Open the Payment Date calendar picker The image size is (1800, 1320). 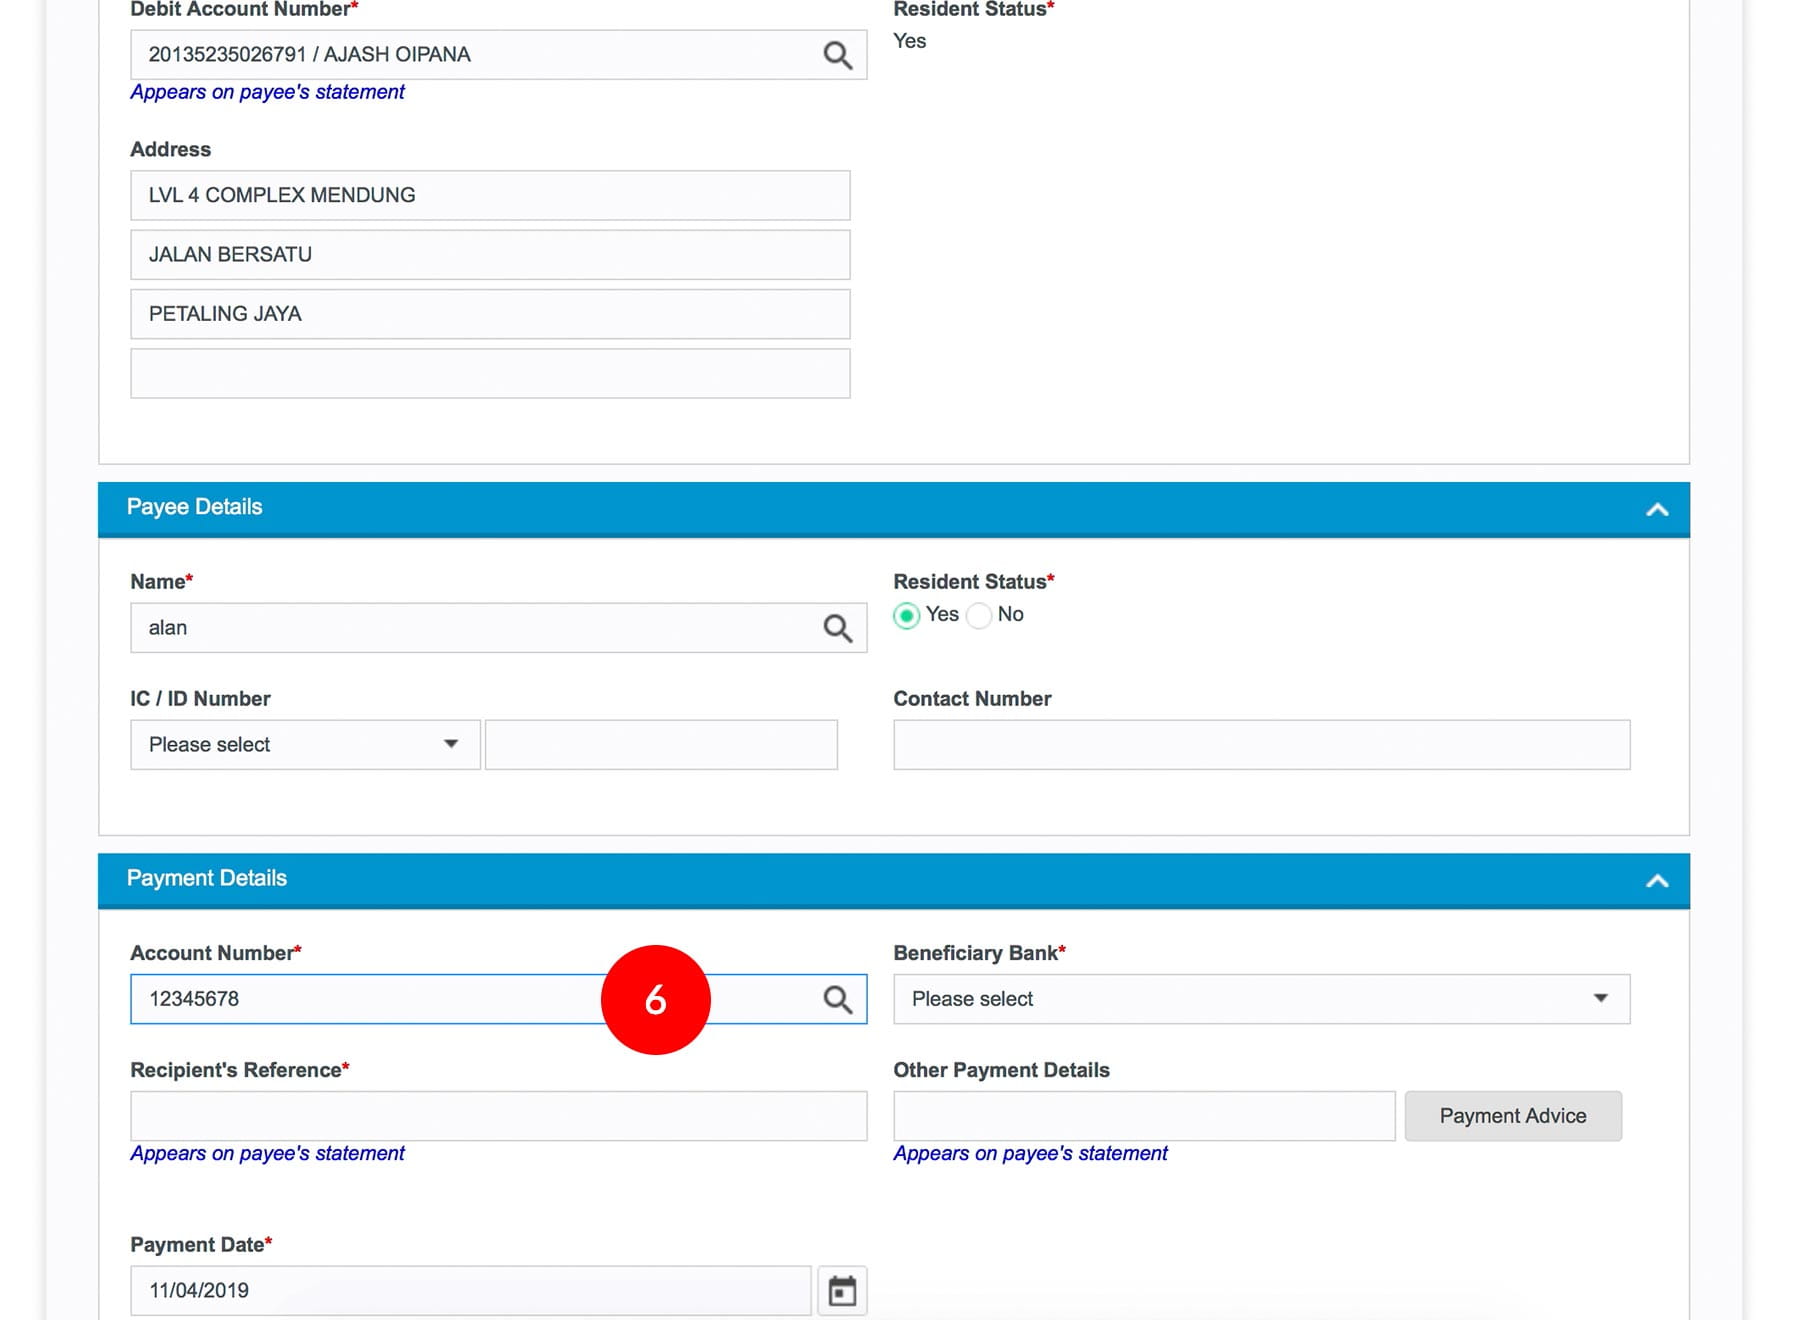pyautogui.click(x=842, y=1291)
